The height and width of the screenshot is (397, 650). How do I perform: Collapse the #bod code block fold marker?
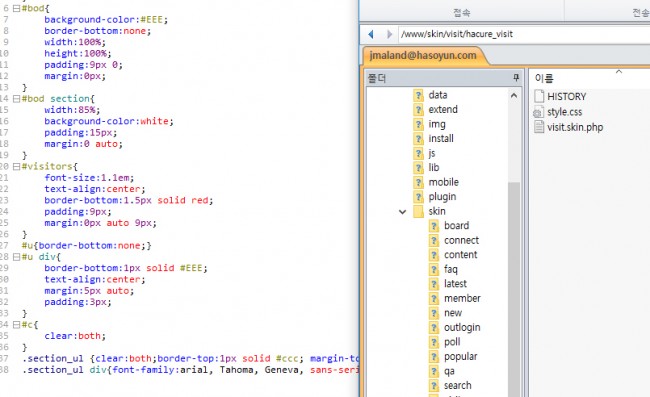(x=16, y=8)
